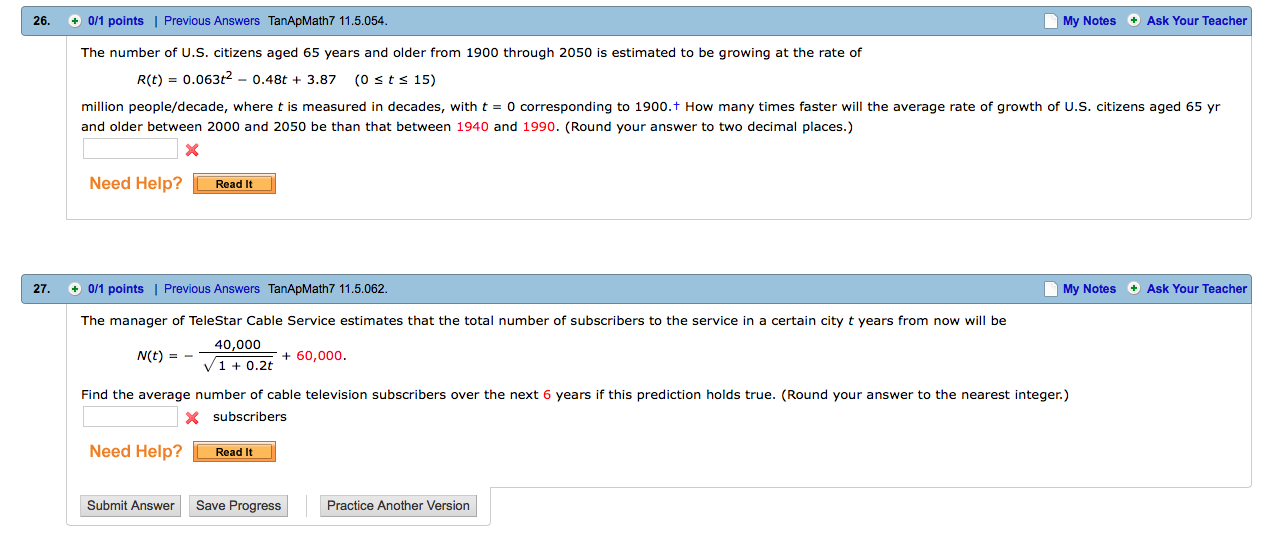Open the dagger footnote after 1900
The image size is (1261, 538).
pyautogui.click(x=678, y=106)
